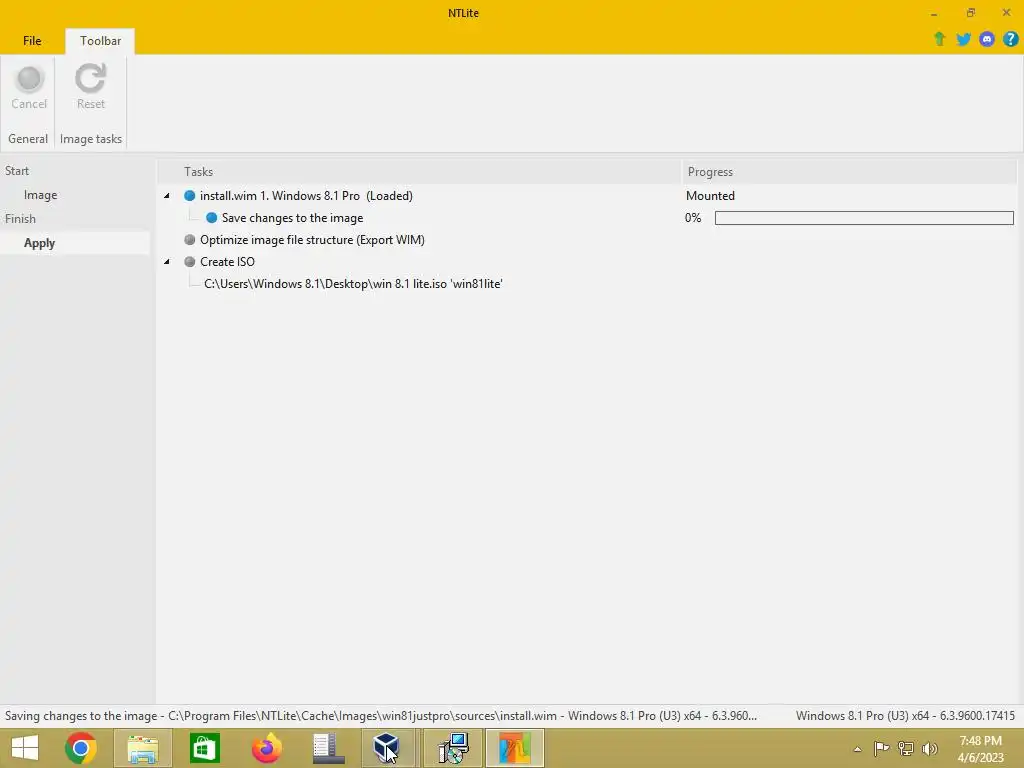Open the Windows Start button
1024x768 pixels.
point(25,748)
